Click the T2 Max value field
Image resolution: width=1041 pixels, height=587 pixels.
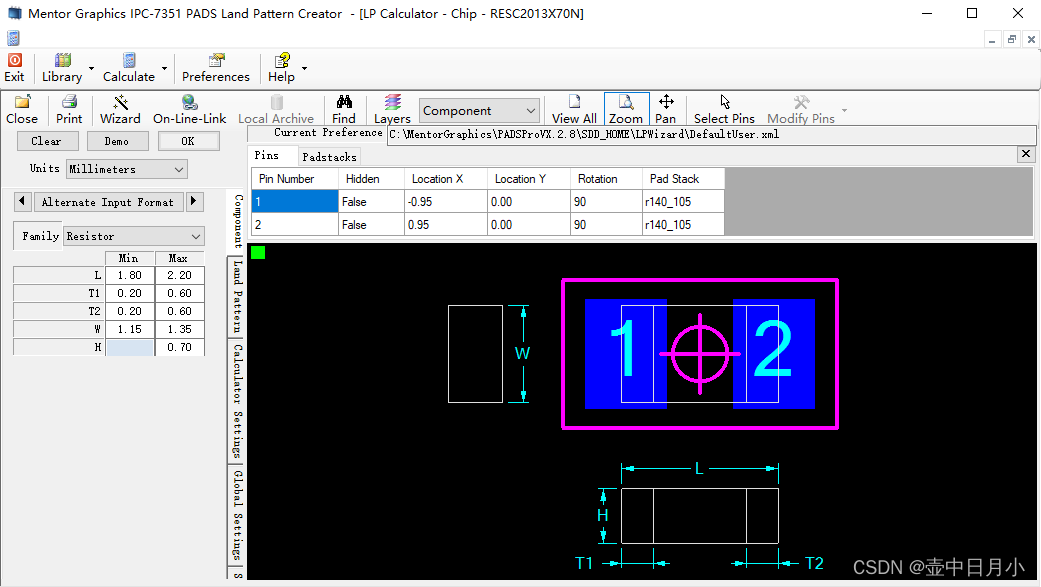179,311
